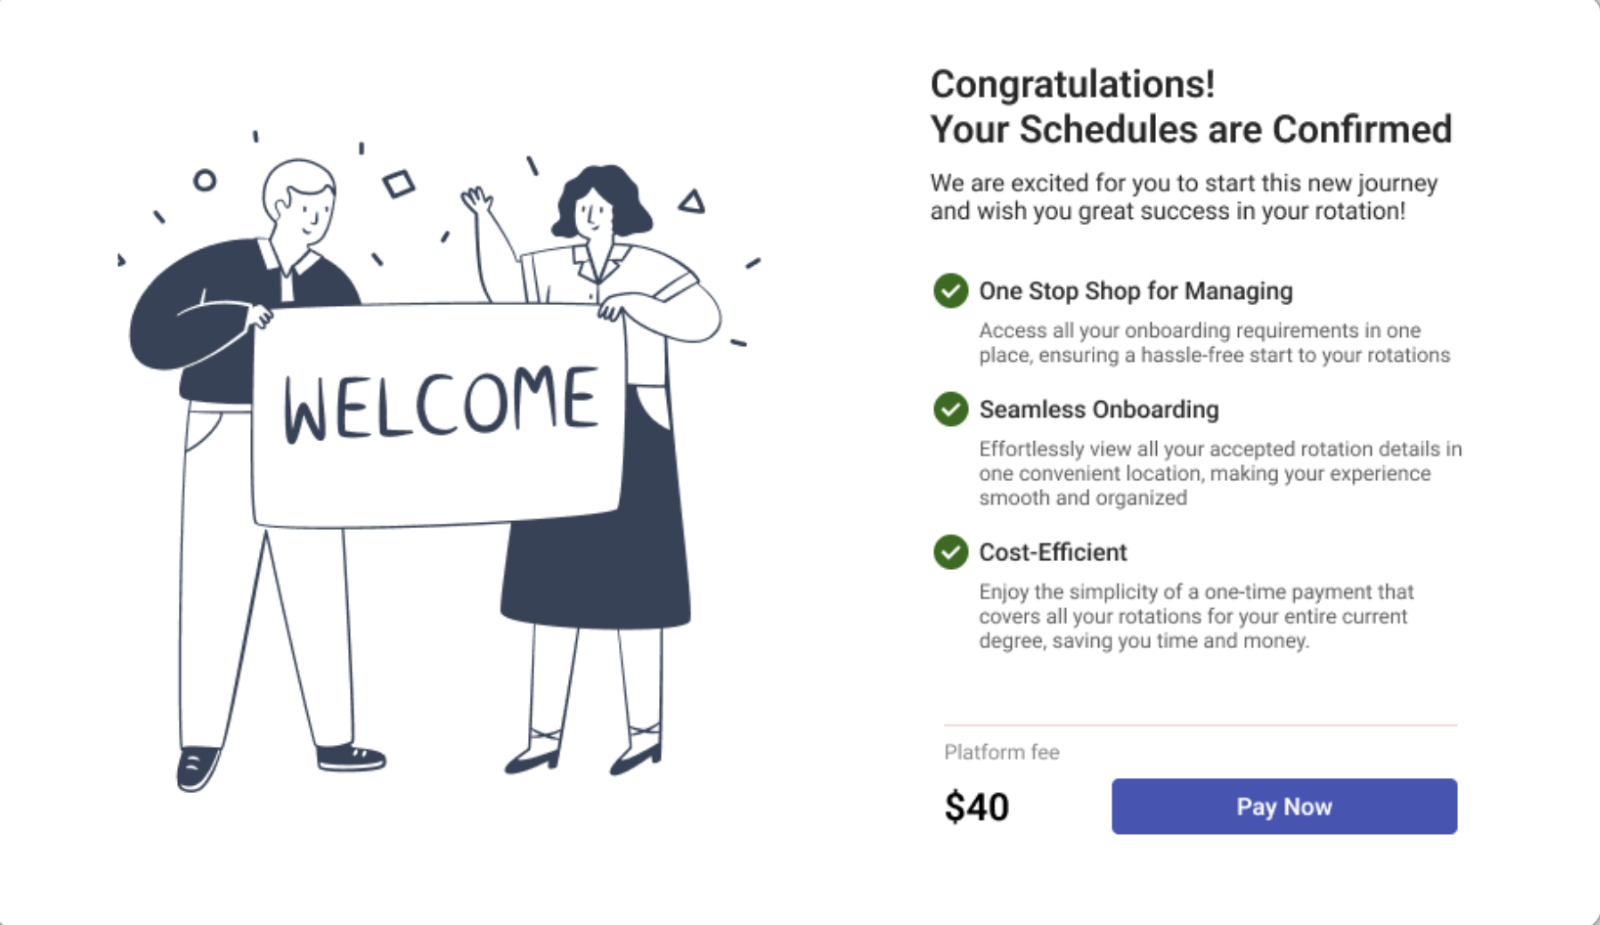1600x925 pixels.
Task: Click the "One Stop Shop for Managing" heading
Action: point(1135,291)
